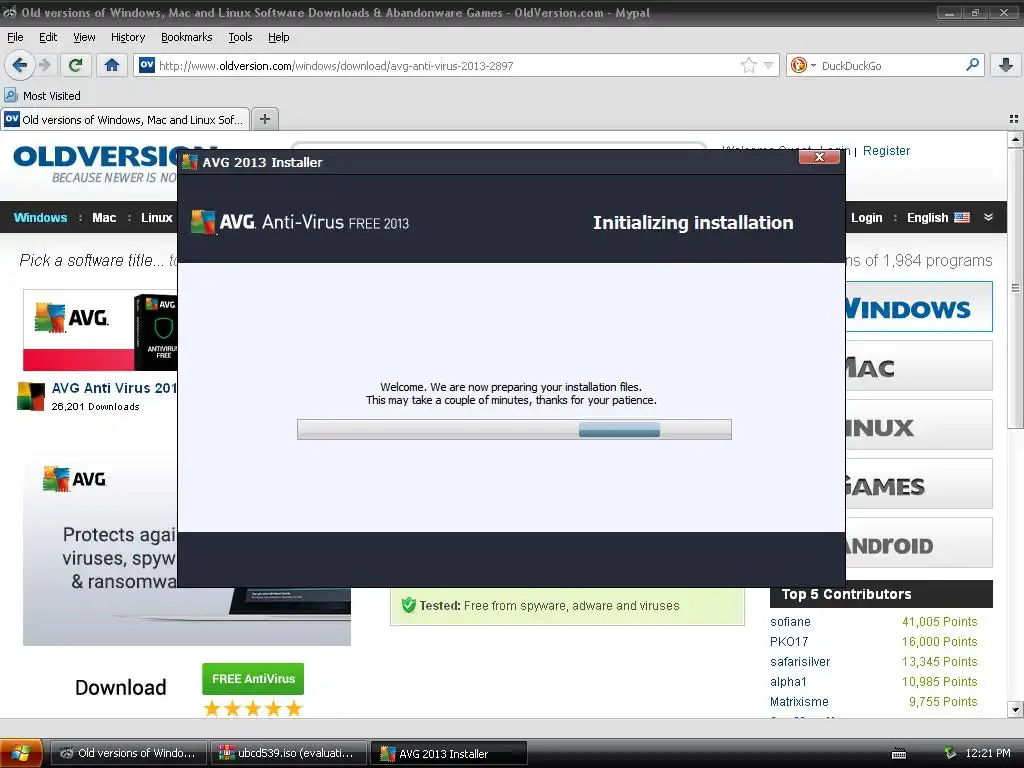Image resolution: width=1024 pixels, height=768 pixels.
Task: Close the AVG 2013 Installer dialog
Action: (819, 157)
